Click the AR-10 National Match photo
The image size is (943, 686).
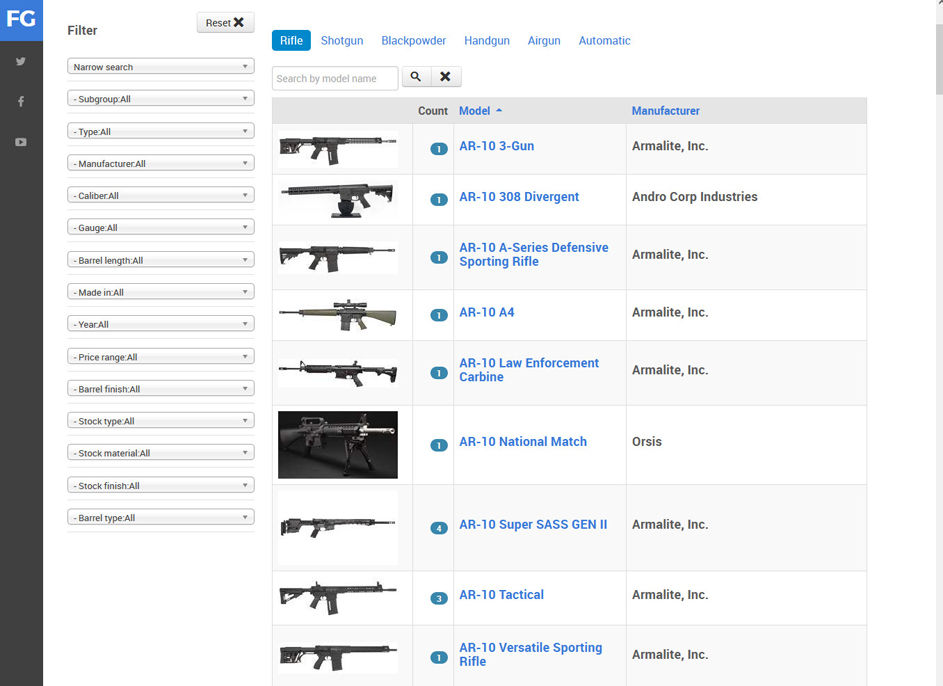click(x=338, y=445)
